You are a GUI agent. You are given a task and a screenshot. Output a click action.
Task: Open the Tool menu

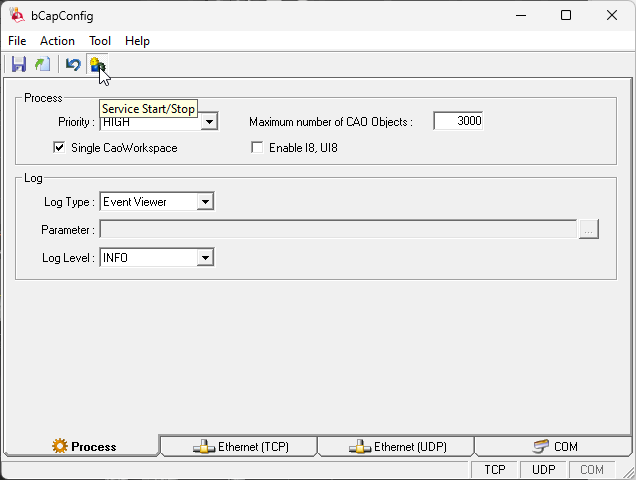click(100, 41)
